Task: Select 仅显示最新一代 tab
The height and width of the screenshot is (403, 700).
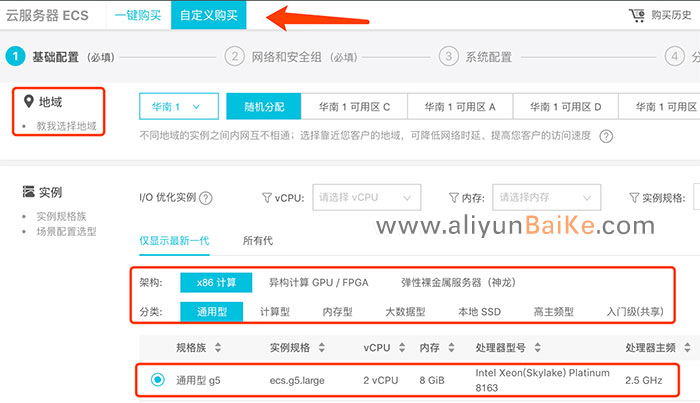Action: coord(174,241)
